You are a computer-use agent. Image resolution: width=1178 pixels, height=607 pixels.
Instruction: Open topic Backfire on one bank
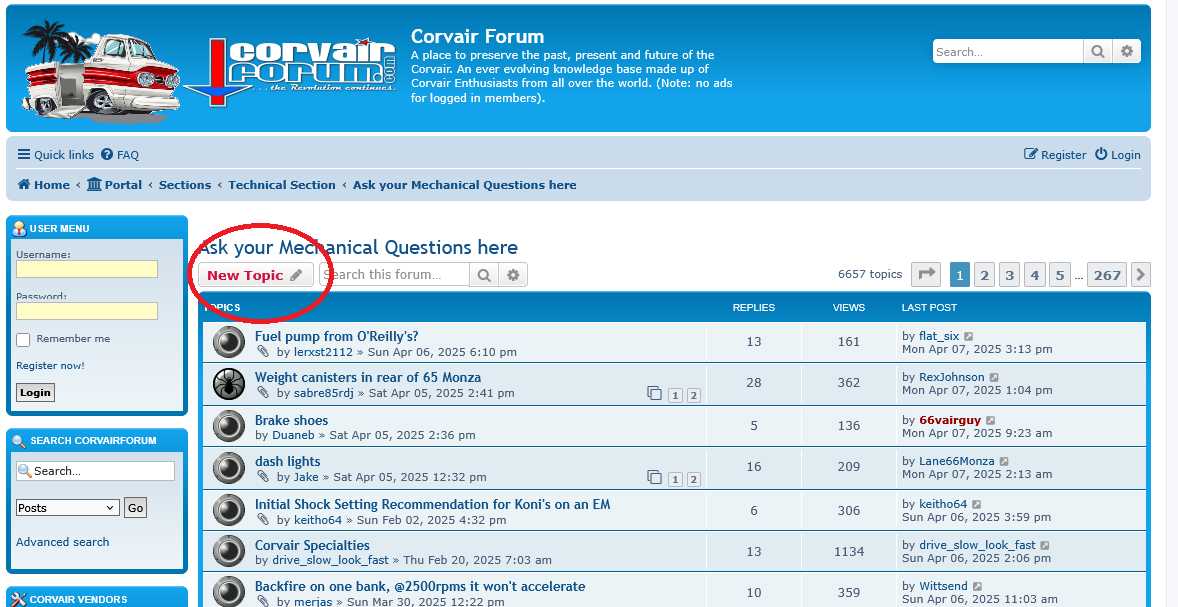(x=420, y=586)
